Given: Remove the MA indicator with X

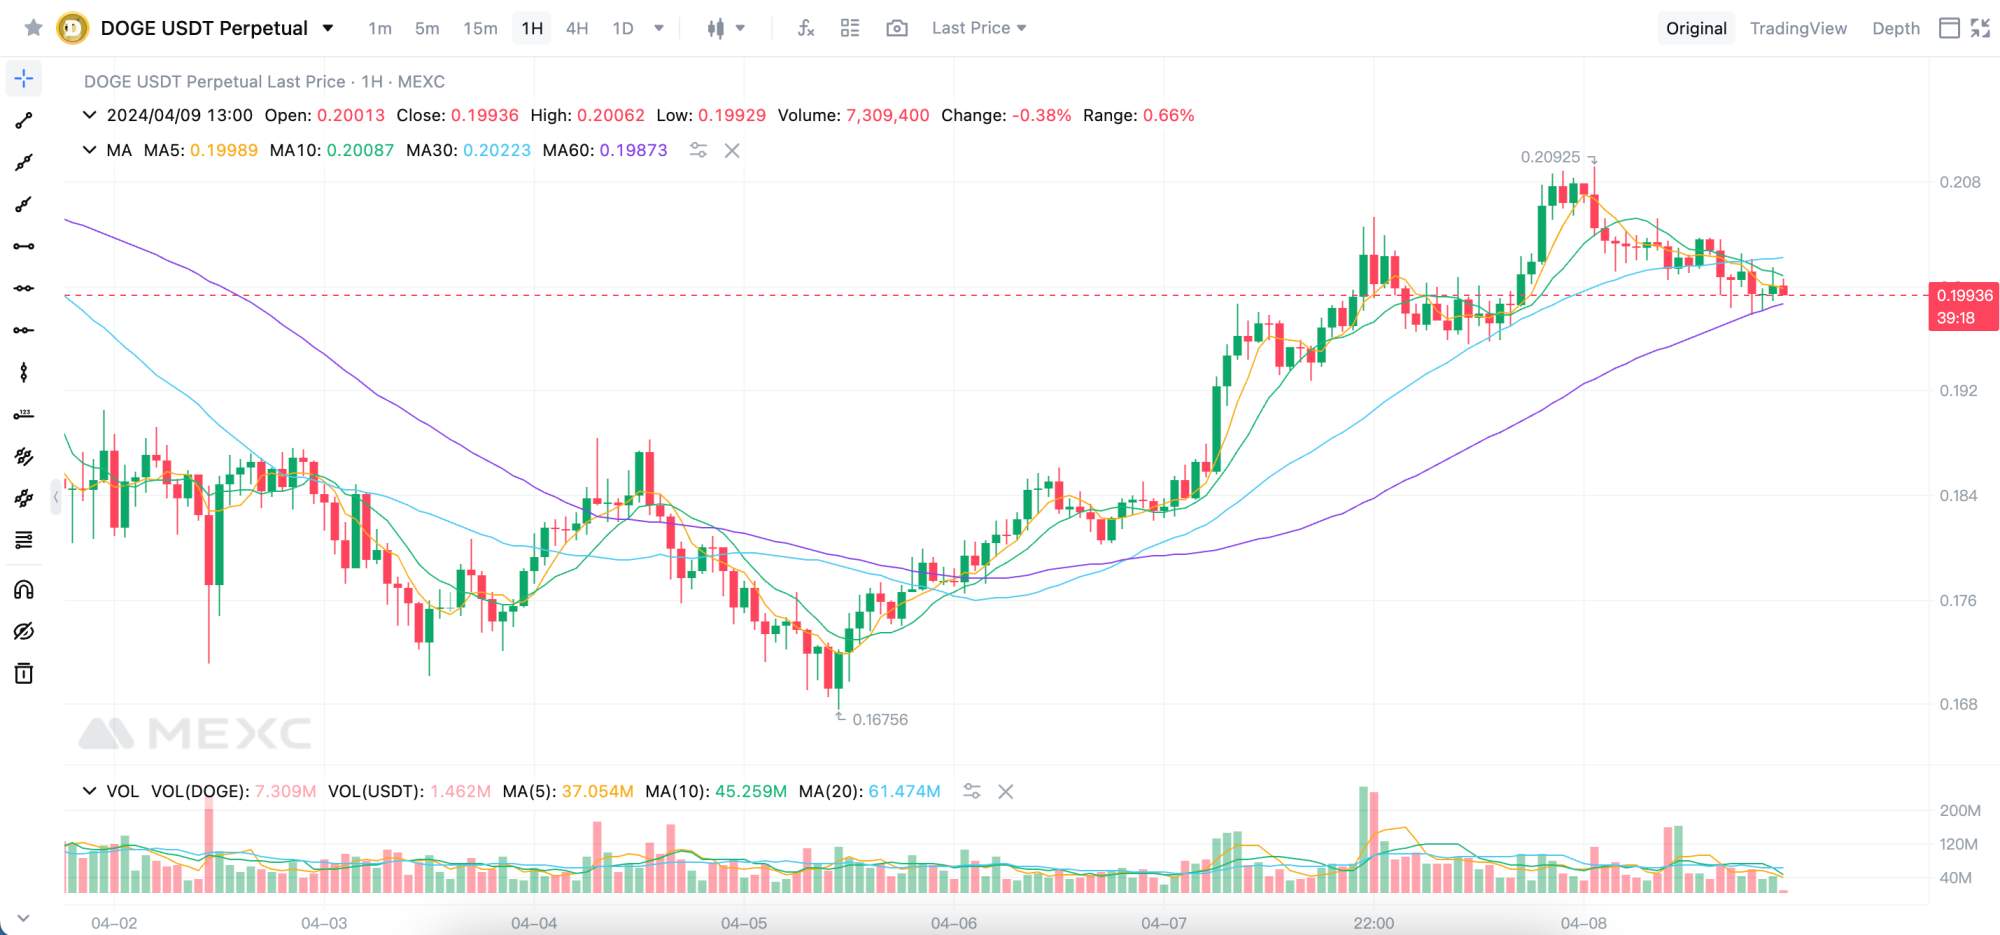Looking at the screenshot, I should pos(732,150).
